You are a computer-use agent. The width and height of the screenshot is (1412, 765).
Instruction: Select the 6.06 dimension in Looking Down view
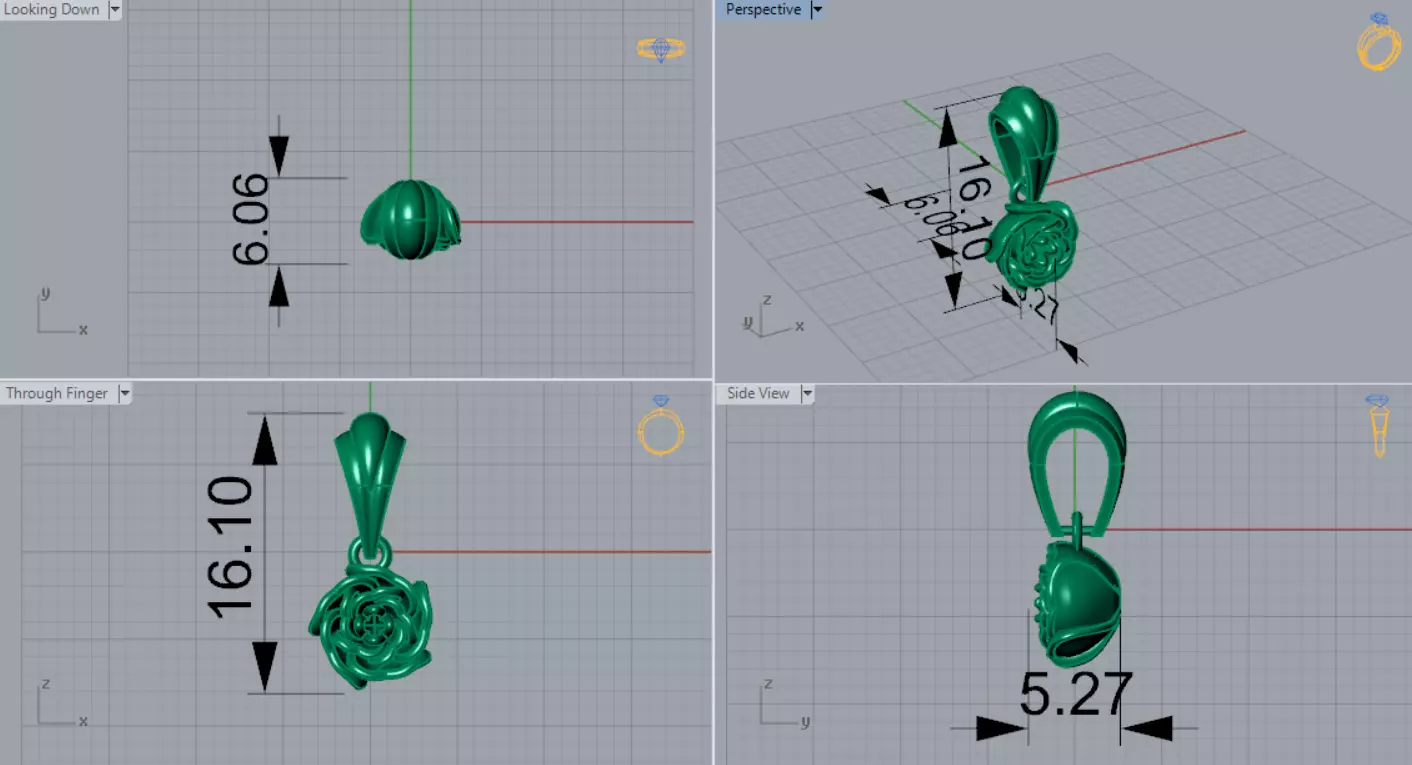[251, 219]
